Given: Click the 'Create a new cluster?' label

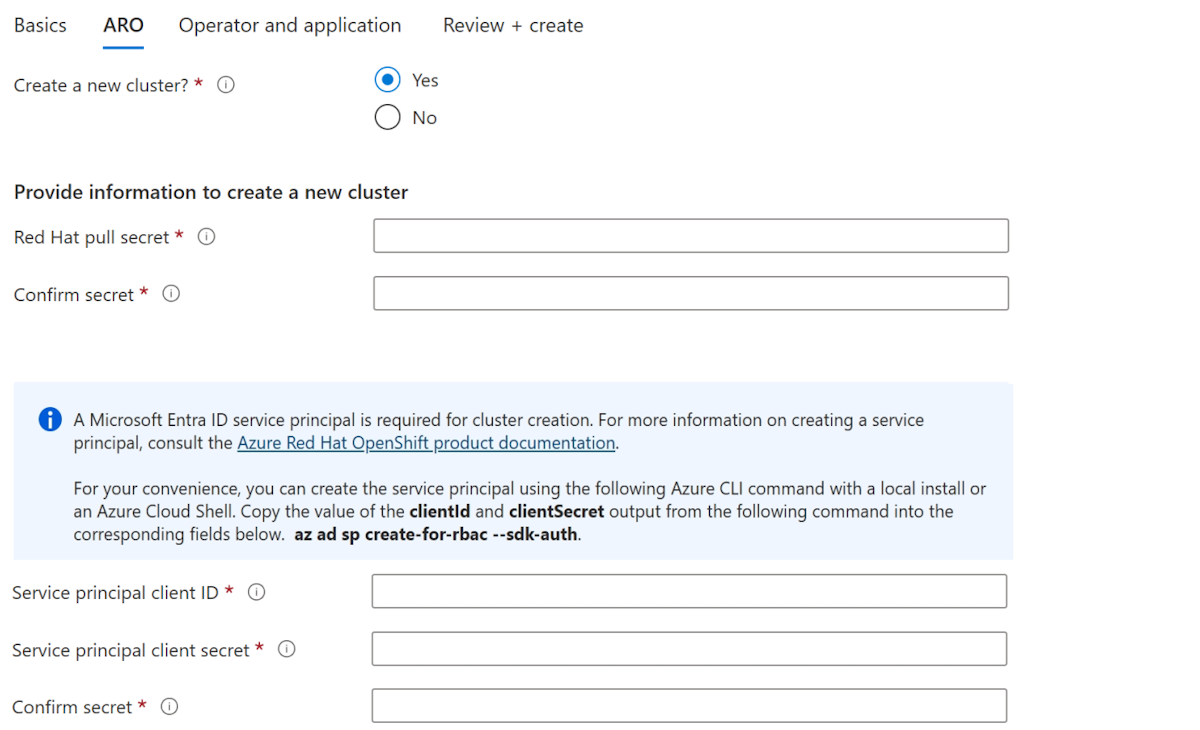Looking at the screenshot, I should (x=101, y=85).
